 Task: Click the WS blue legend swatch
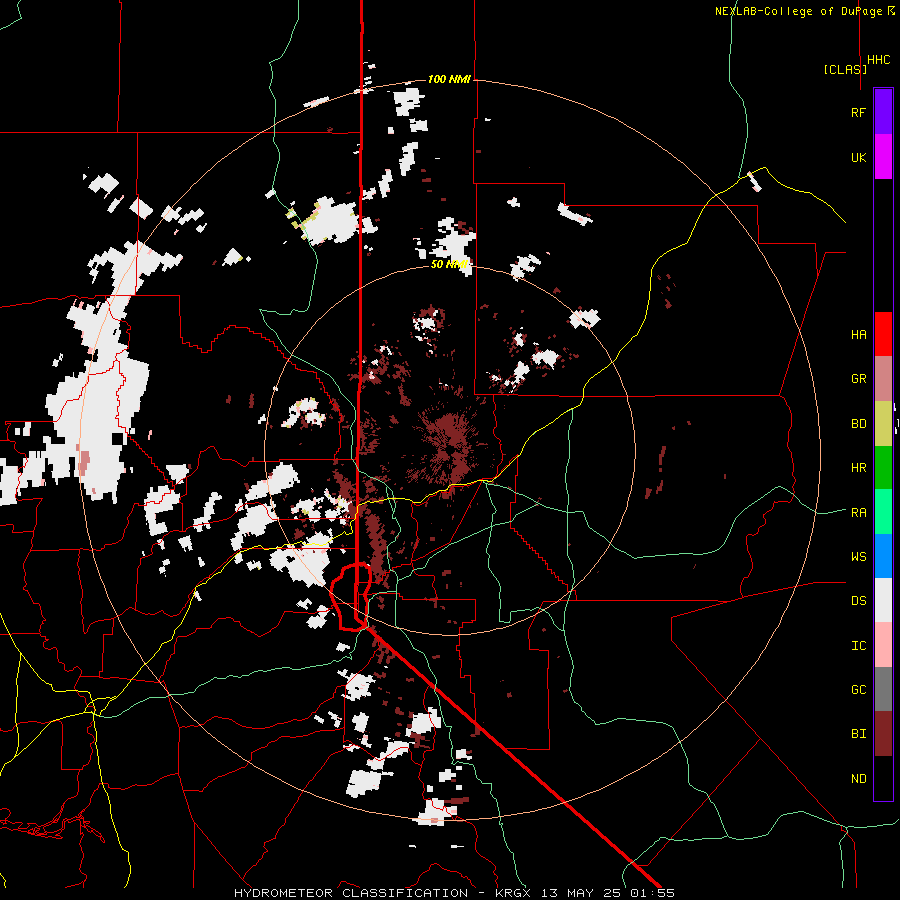coord(883,556)
